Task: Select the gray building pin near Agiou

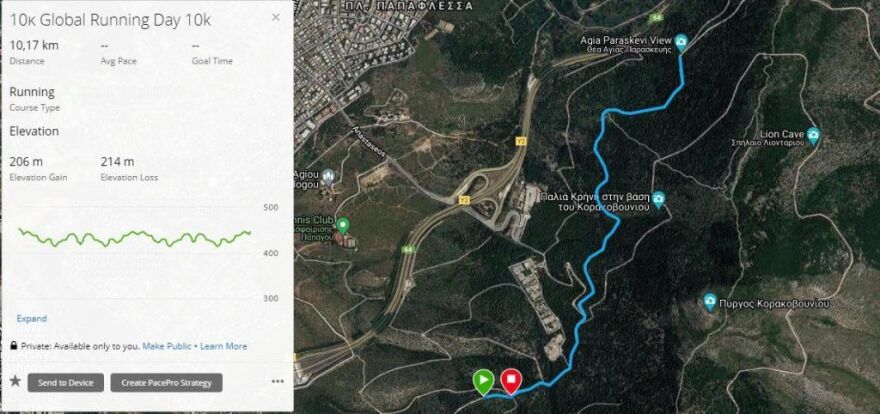Action: point(329,177)
